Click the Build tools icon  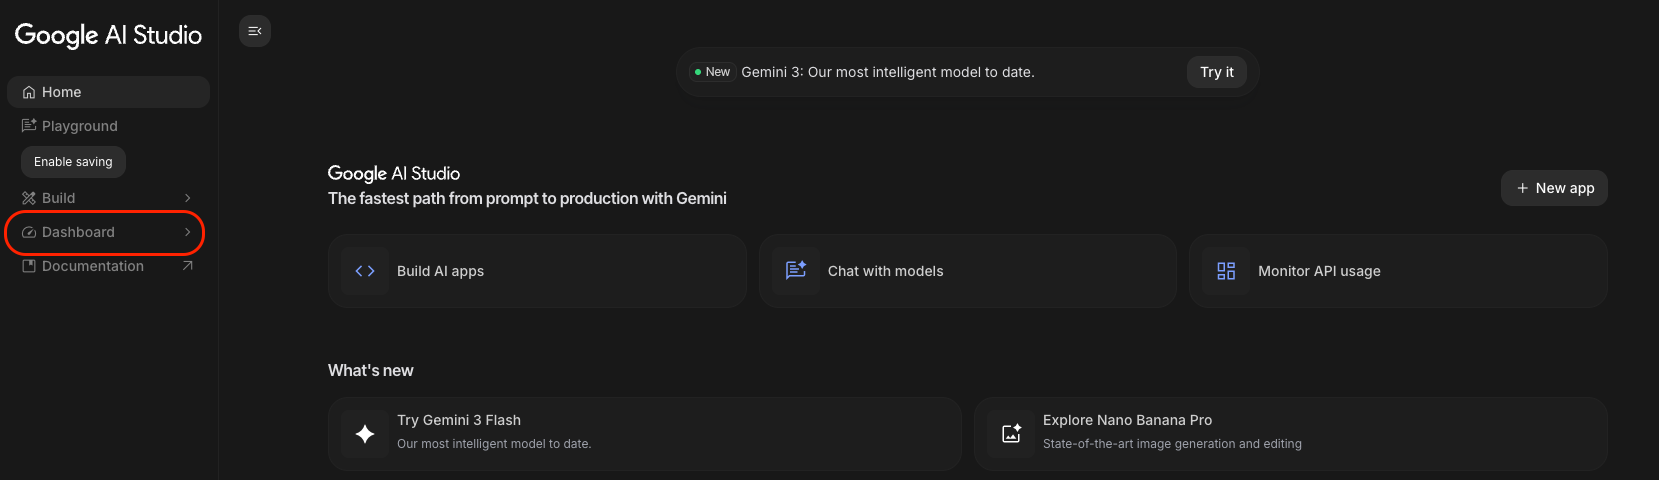coord(29,198)
